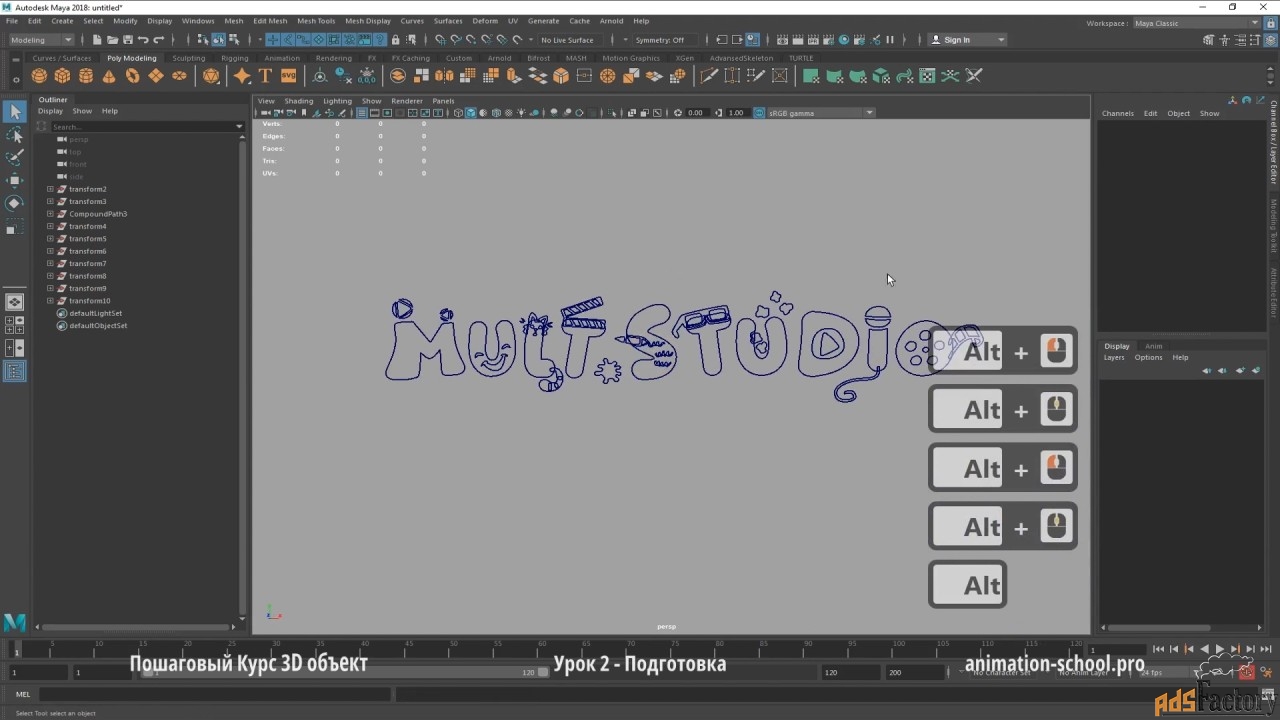Choose the Paint Selection tool

(x=15, y=158)
